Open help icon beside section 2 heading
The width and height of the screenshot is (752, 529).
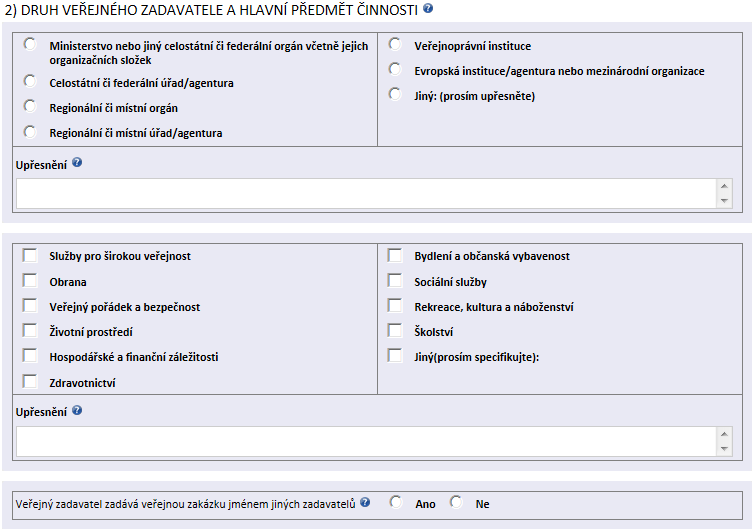428,8
